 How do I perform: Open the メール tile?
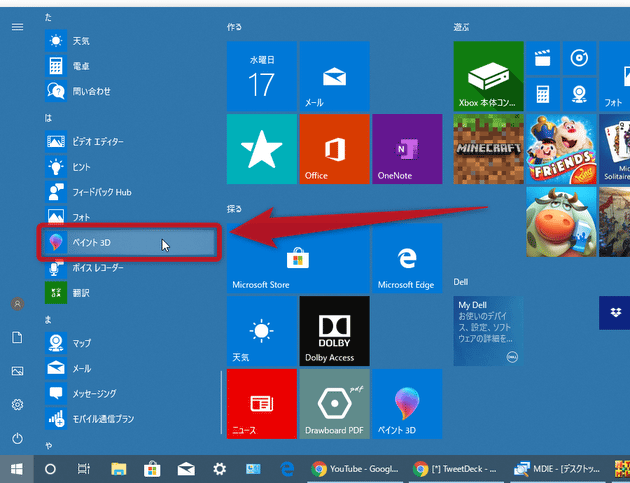(x=334, y=76)
